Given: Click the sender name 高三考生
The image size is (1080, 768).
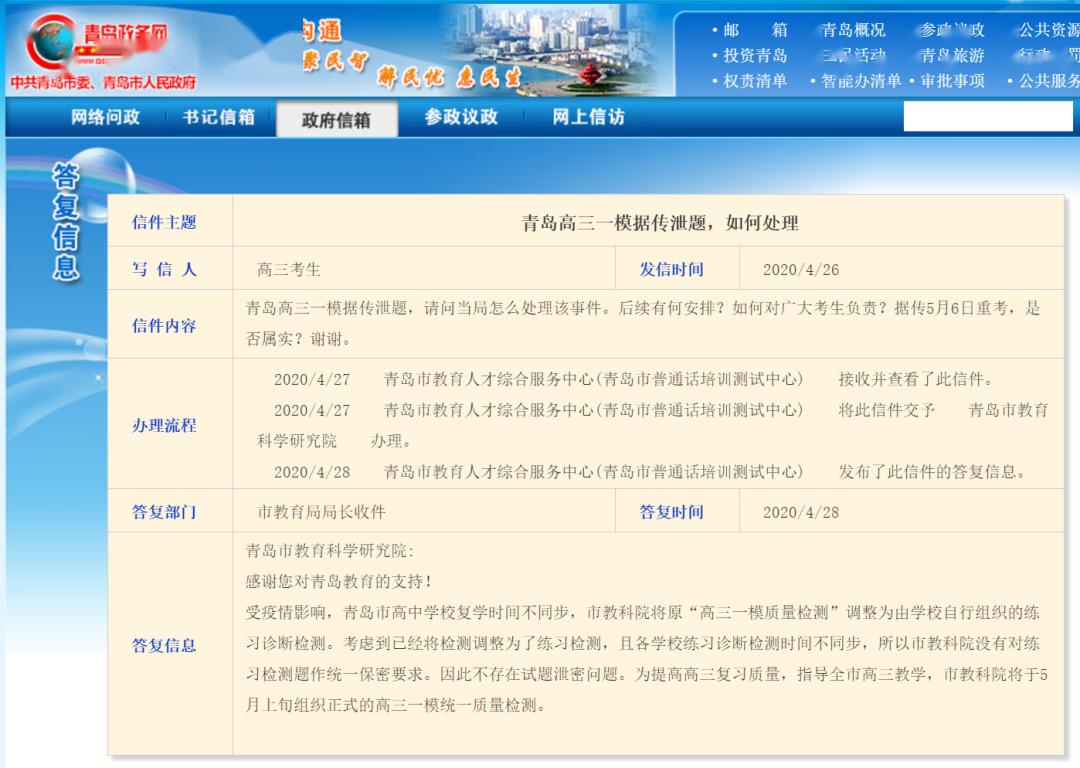Looking at the screenshot, I should [289, 269].
